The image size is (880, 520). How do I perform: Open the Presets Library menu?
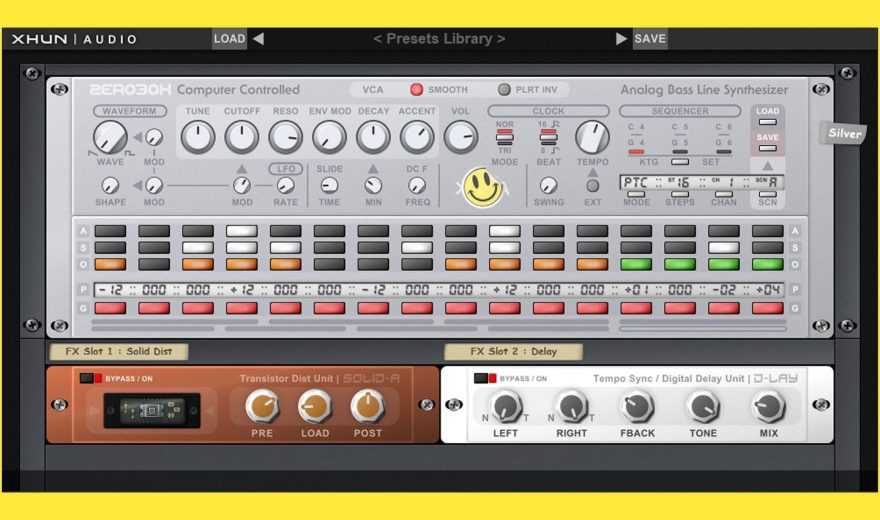439,39
